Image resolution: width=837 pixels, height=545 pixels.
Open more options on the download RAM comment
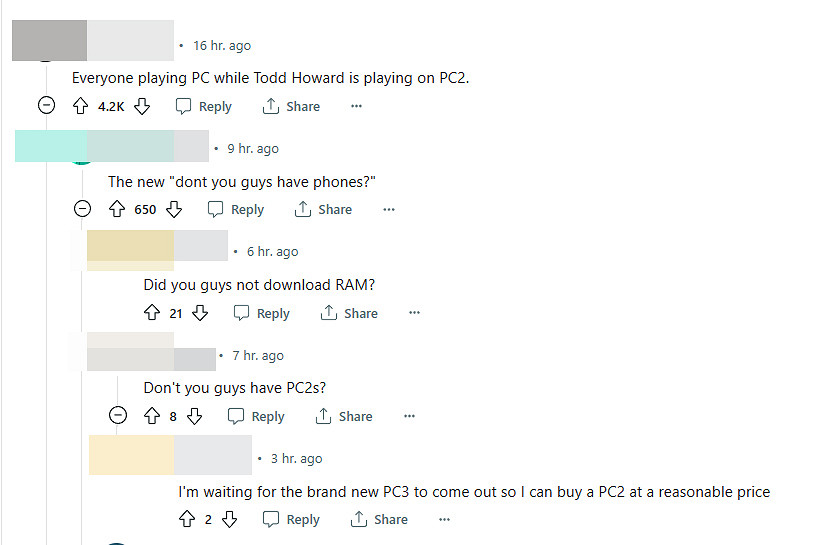[414, 313]
